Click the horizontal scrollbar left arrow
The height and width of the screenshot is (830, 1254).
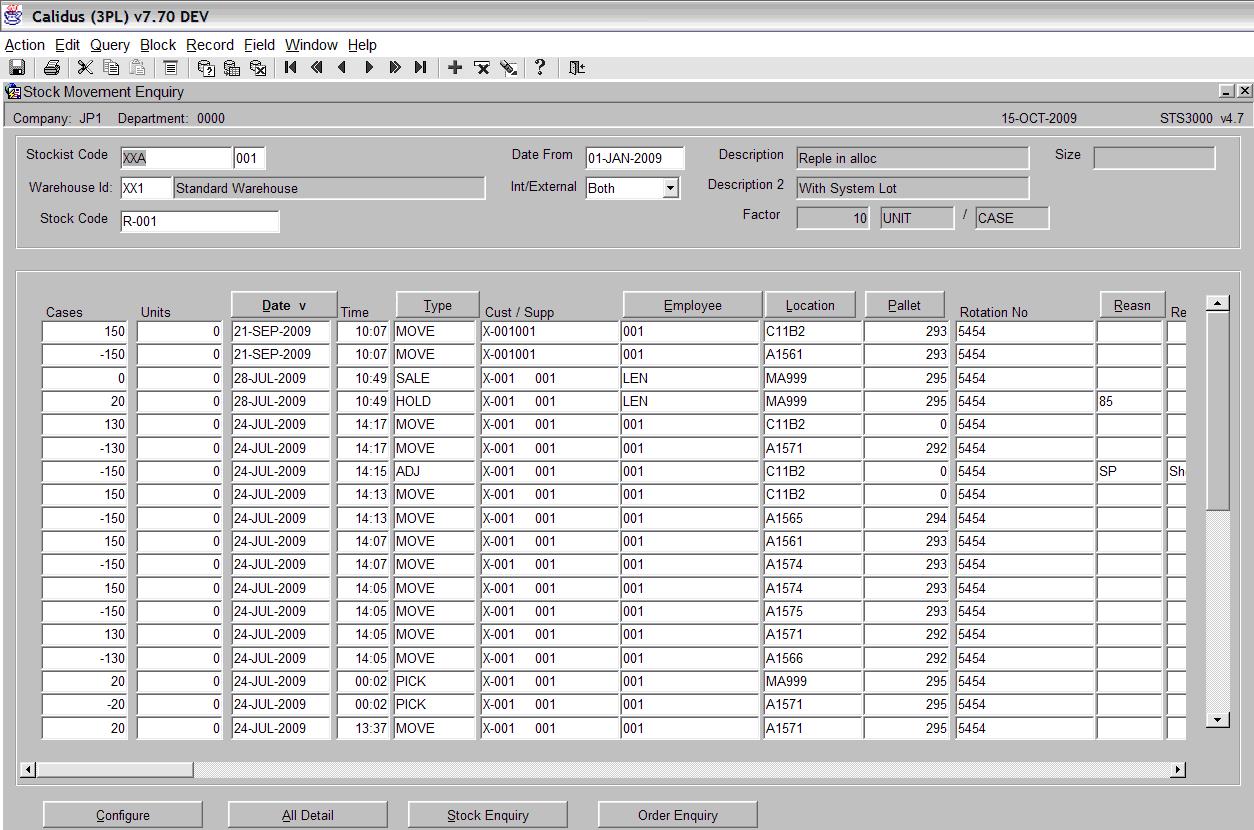click(28, 769)
